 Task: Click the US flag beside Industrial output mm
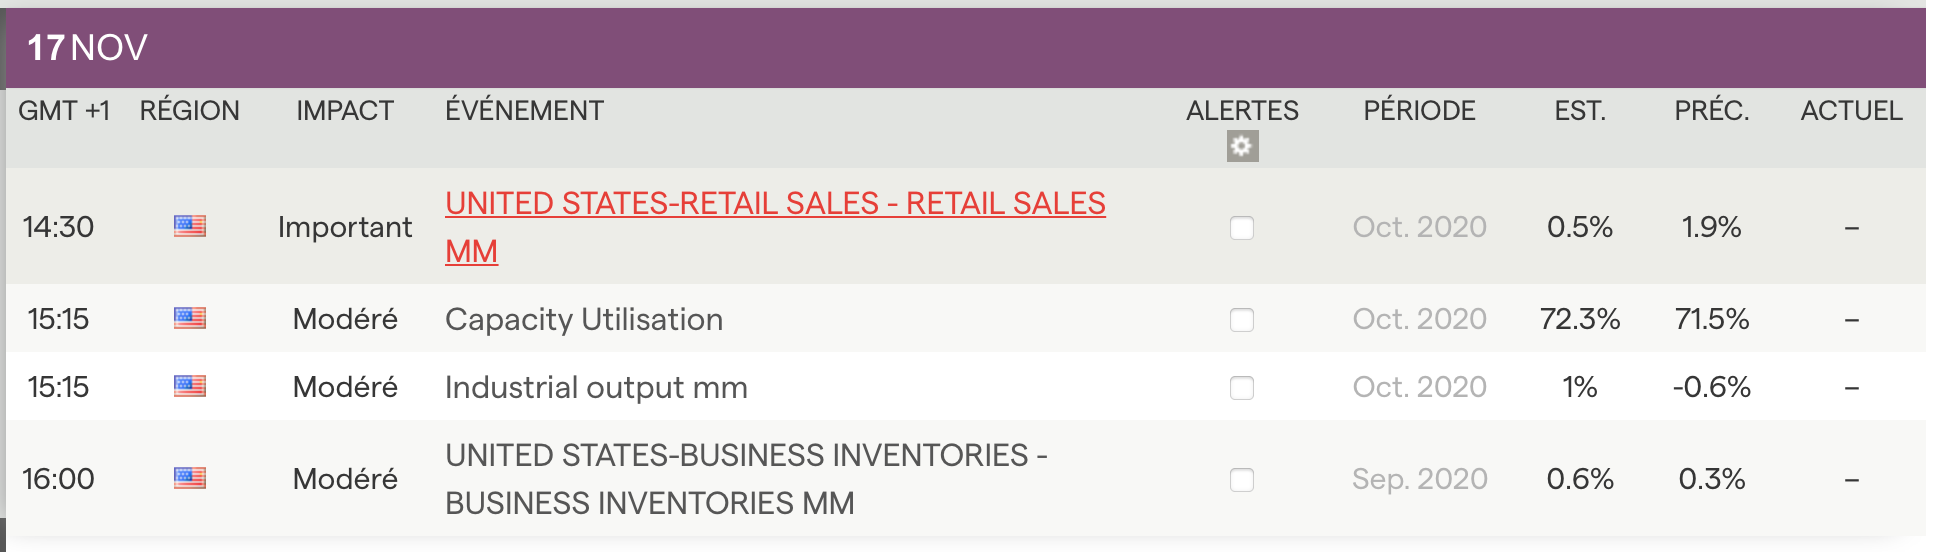coord(189,386)
